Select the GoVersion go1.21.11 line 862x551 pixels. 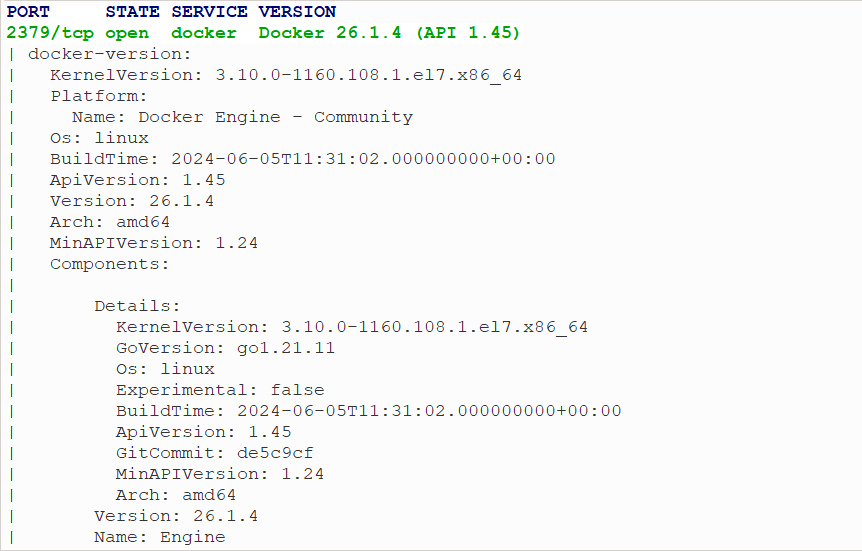coord(225,348)
